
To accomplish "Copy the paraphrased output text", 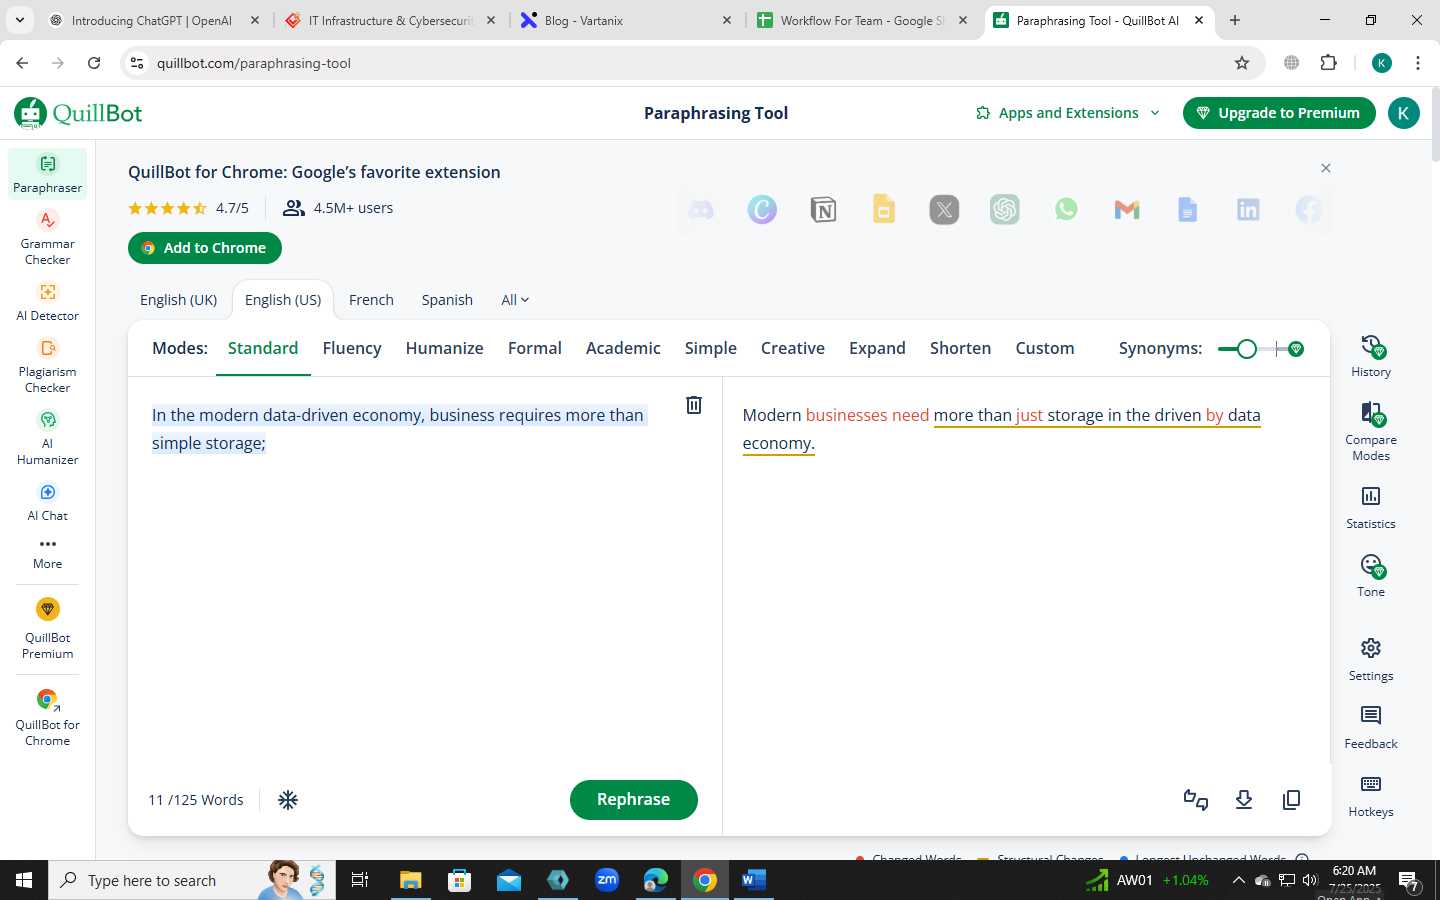I will coord(1292,800).
